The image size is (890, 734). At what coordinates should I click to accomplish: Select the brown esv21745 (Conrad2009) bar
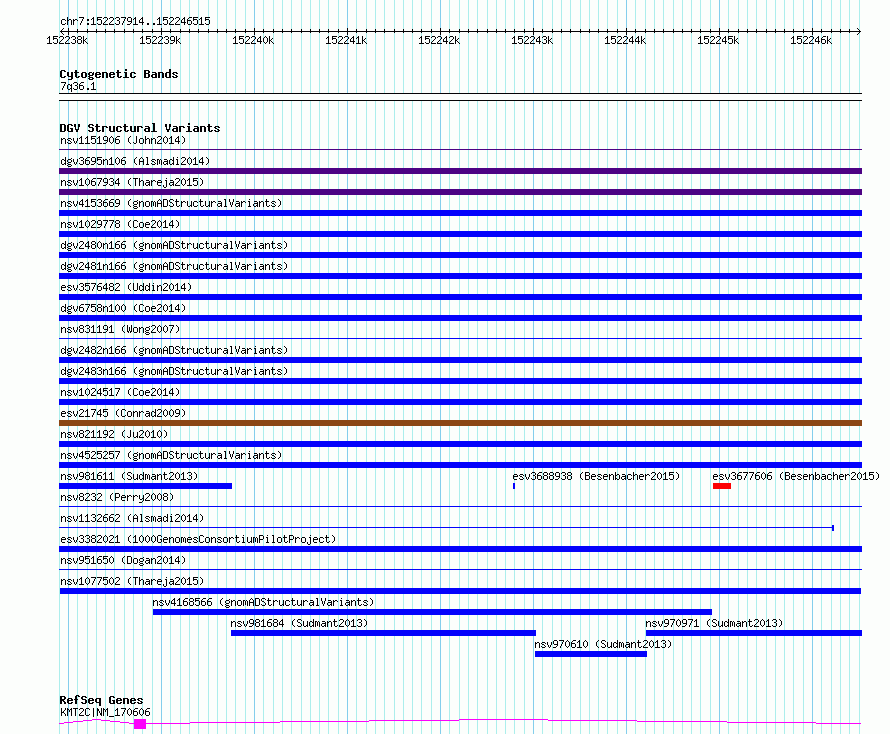coord(460,423)
